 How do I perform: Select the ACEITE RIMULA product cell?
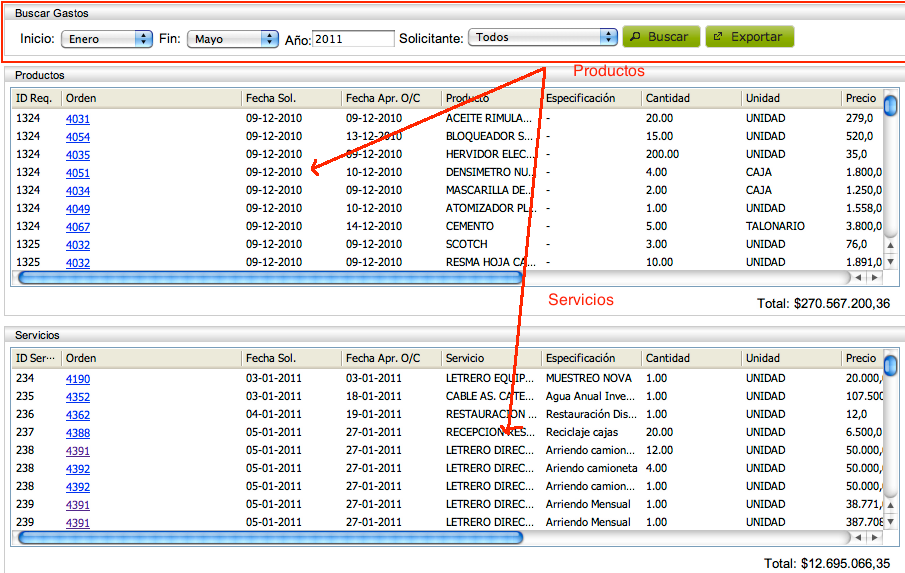pyautogui.click(x=489, y=118)
